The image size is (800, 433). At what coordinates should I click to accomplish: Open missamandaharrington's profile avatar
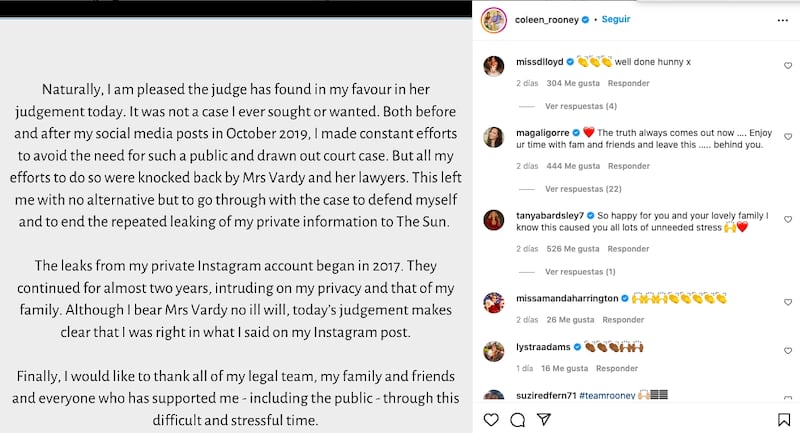coord(493,302)
